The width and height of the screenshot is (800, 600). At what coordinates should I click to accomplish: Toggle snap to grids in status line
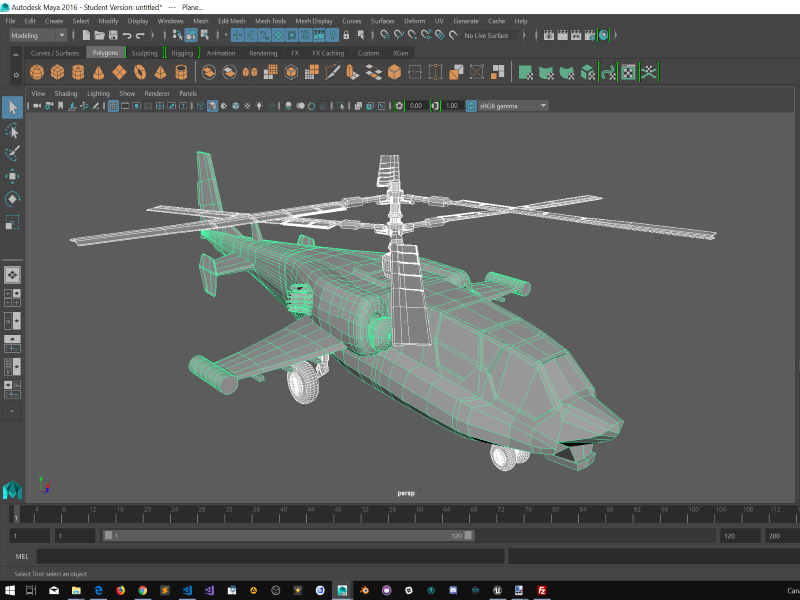(x=236, y=35)
